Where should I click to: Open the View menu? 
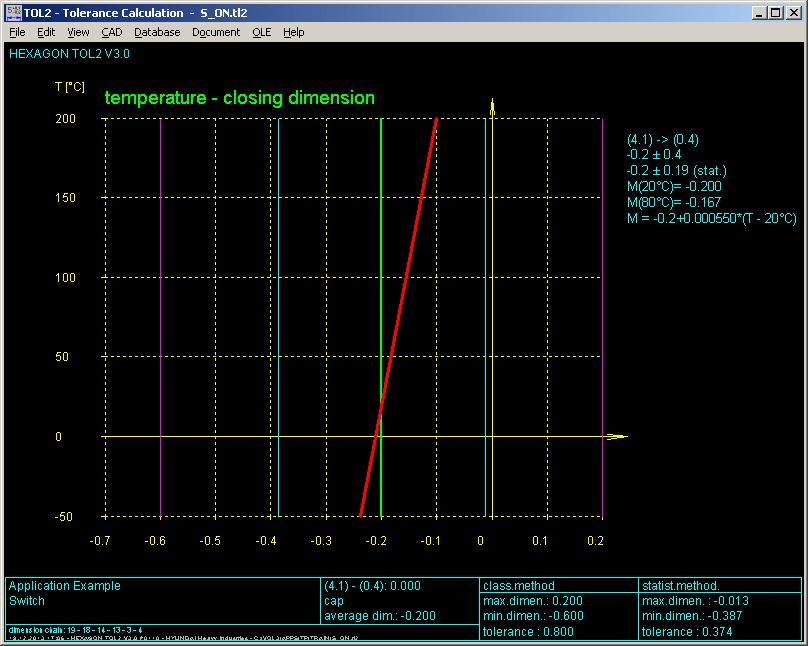tap(78, 32)
